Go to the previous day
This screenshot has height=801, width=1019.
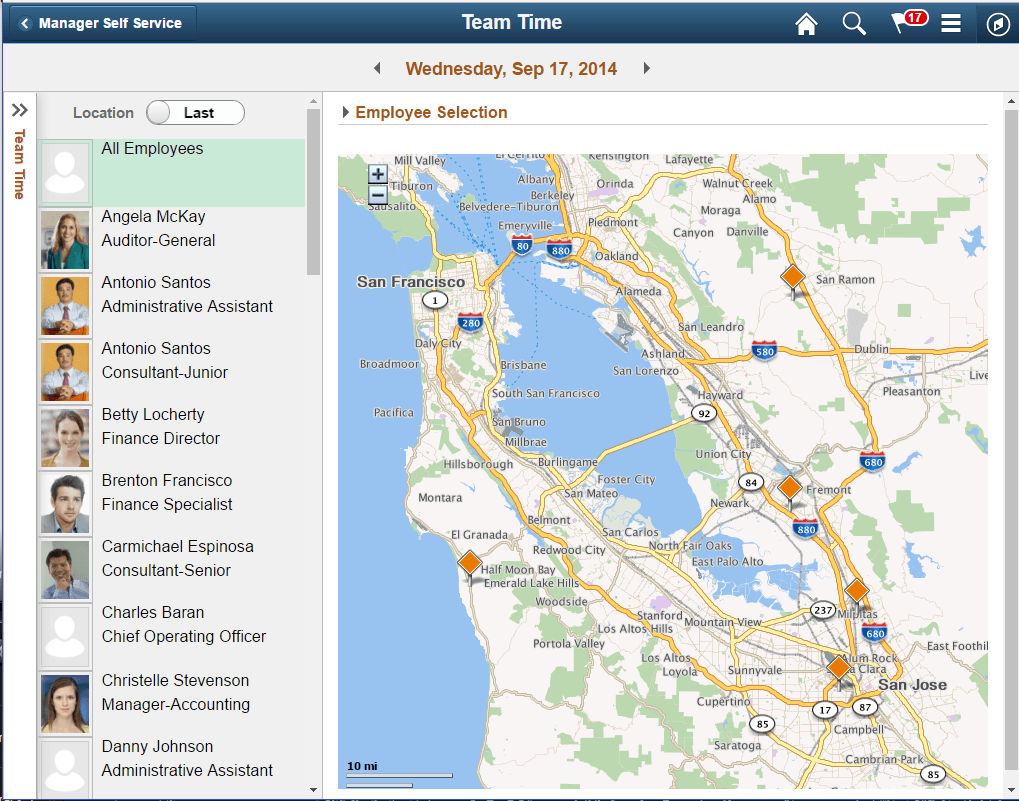point(377,68)
